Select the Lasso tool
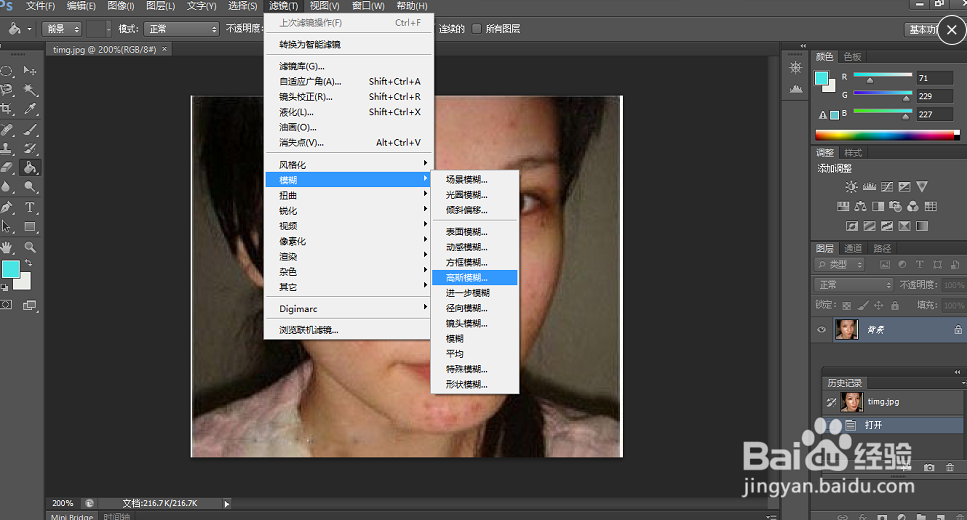The height and width of the screenshot is (520, 967). pos(7,90)
